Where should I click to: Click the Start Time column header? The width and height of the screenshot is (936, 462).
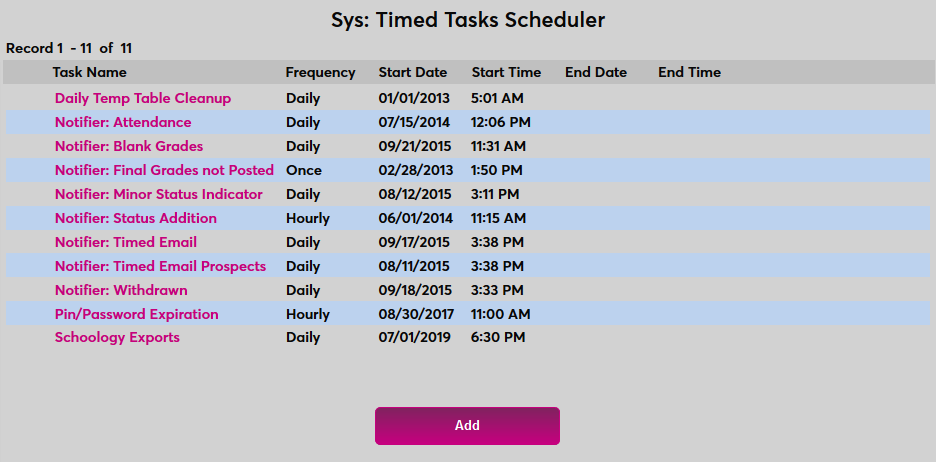[506, 72]
